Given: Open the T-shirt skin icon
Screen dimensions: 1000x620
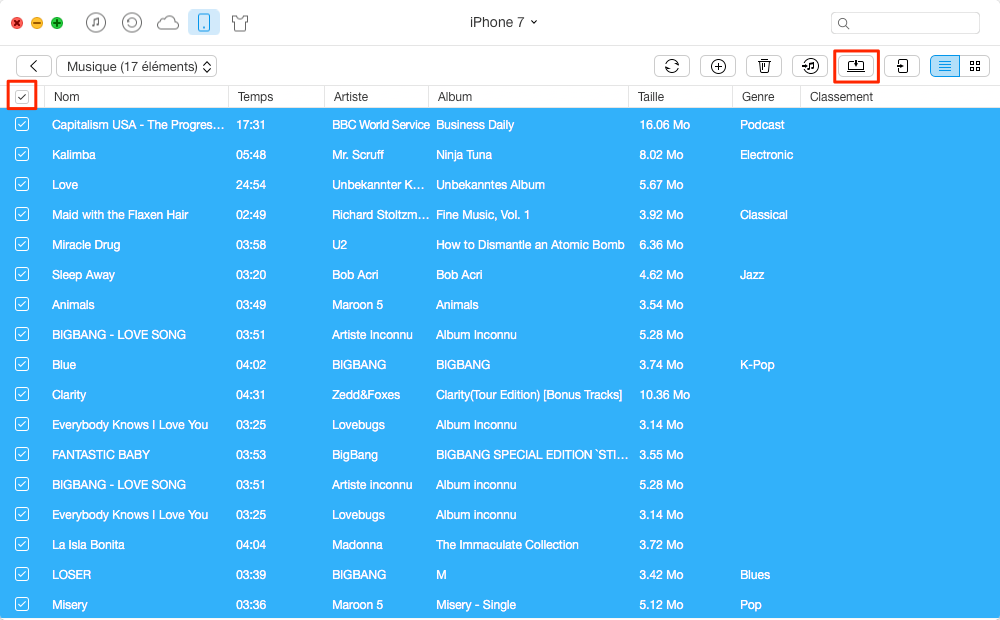Looking at the screenshot, I should [240, 24].
